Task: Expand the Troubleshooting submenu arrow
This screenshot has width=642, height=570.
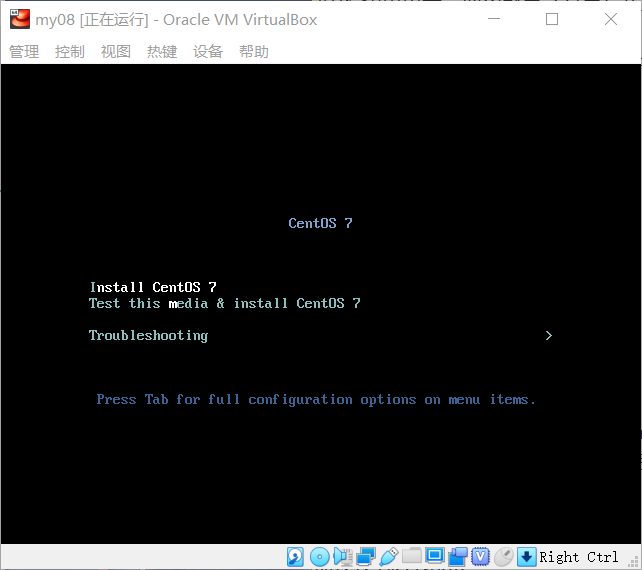Action: 549,335
